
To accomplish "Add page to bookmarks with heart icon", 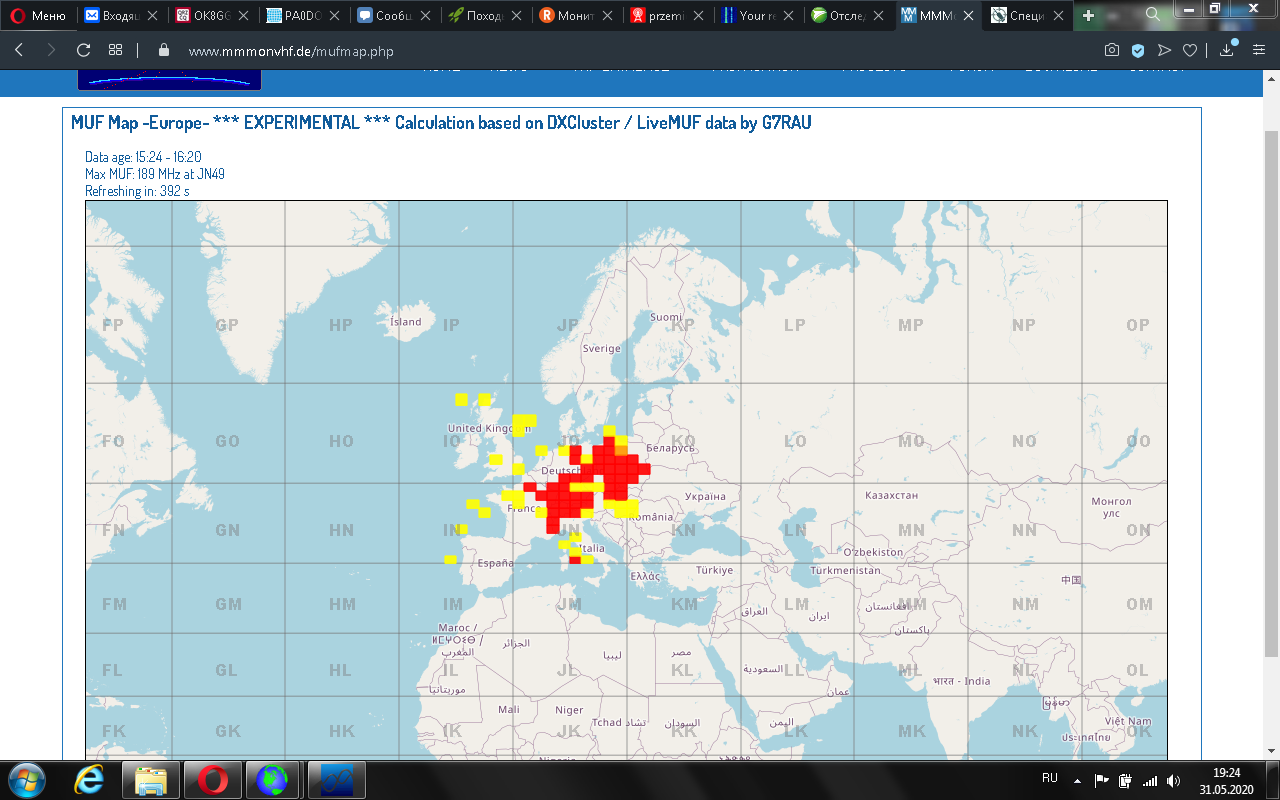I will pyautogui.click(x=1189, y=50).
